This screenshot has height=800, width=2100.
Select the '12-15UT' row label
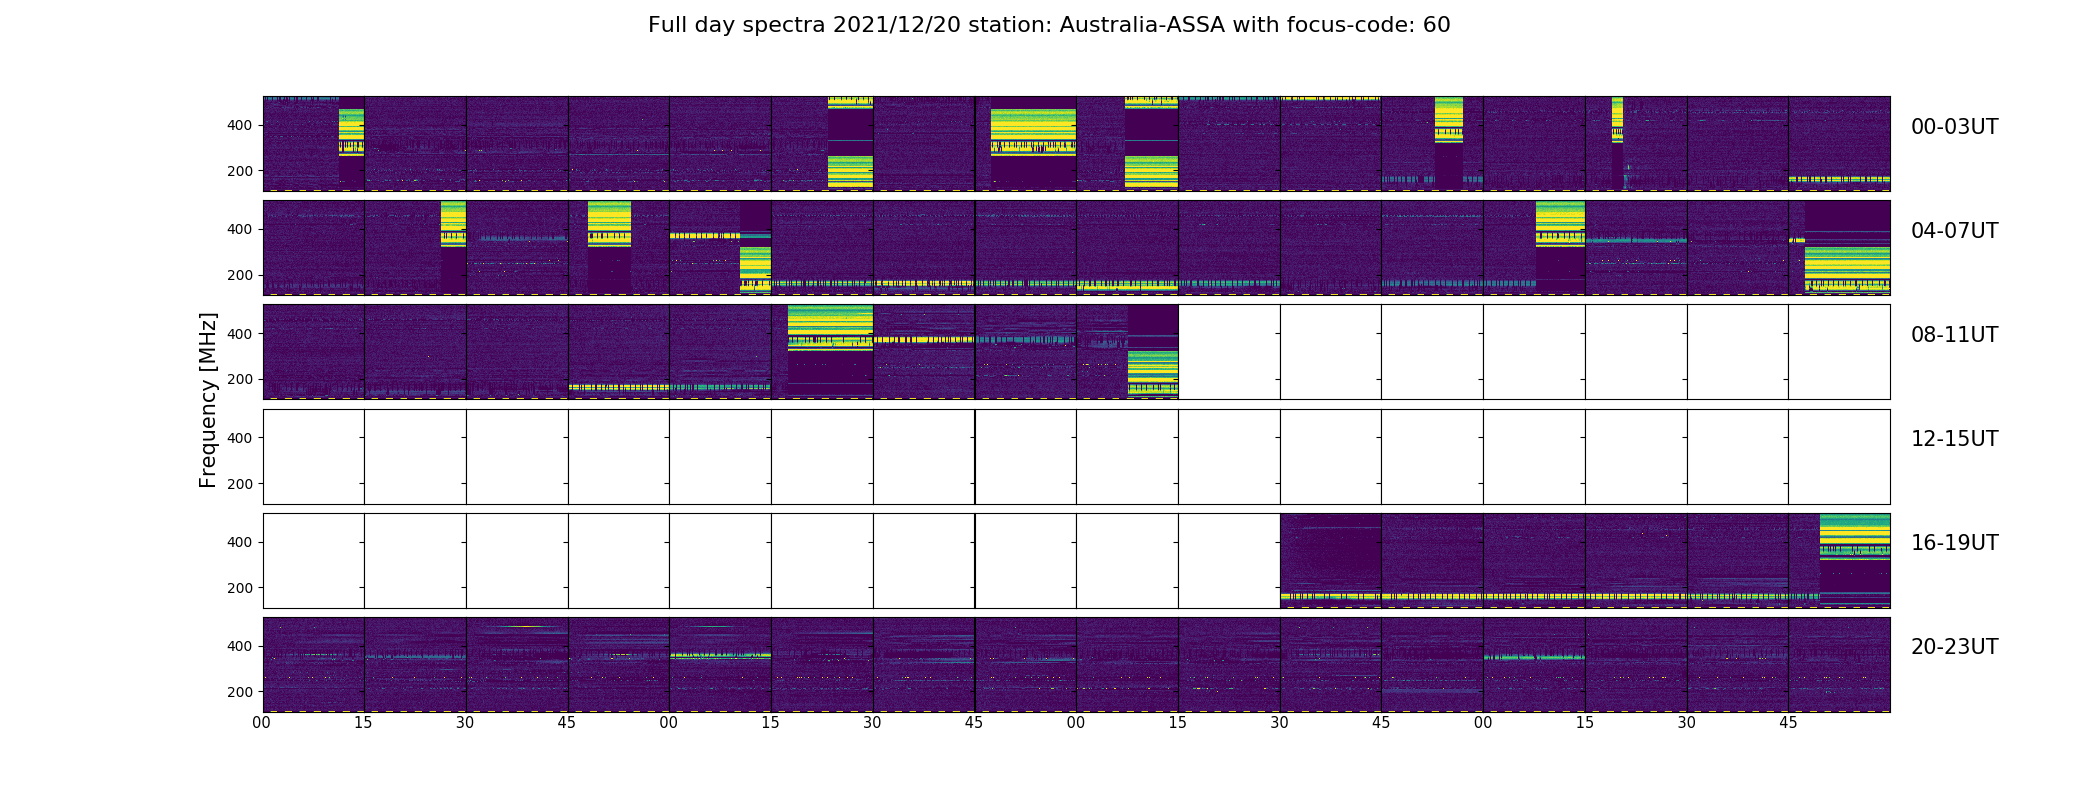[1954, 439]
